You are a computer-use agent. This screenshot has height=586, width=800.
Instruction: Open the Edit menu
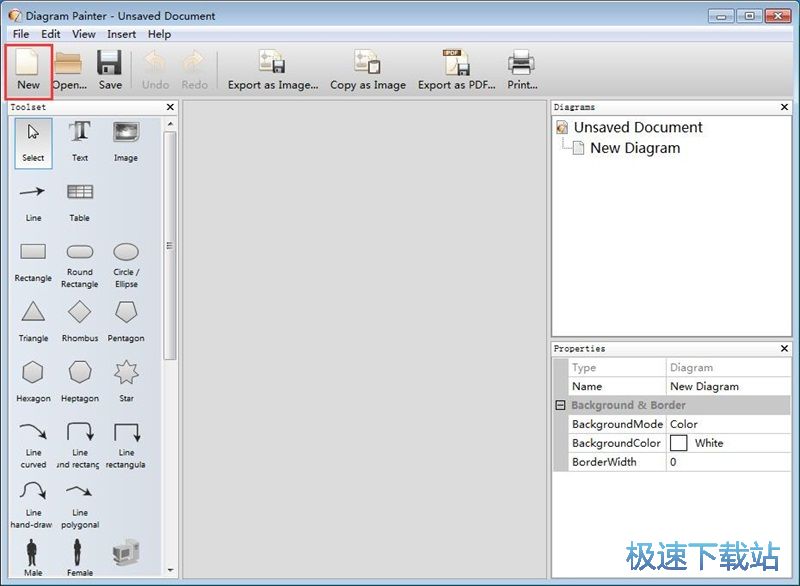tap(51, 34)
